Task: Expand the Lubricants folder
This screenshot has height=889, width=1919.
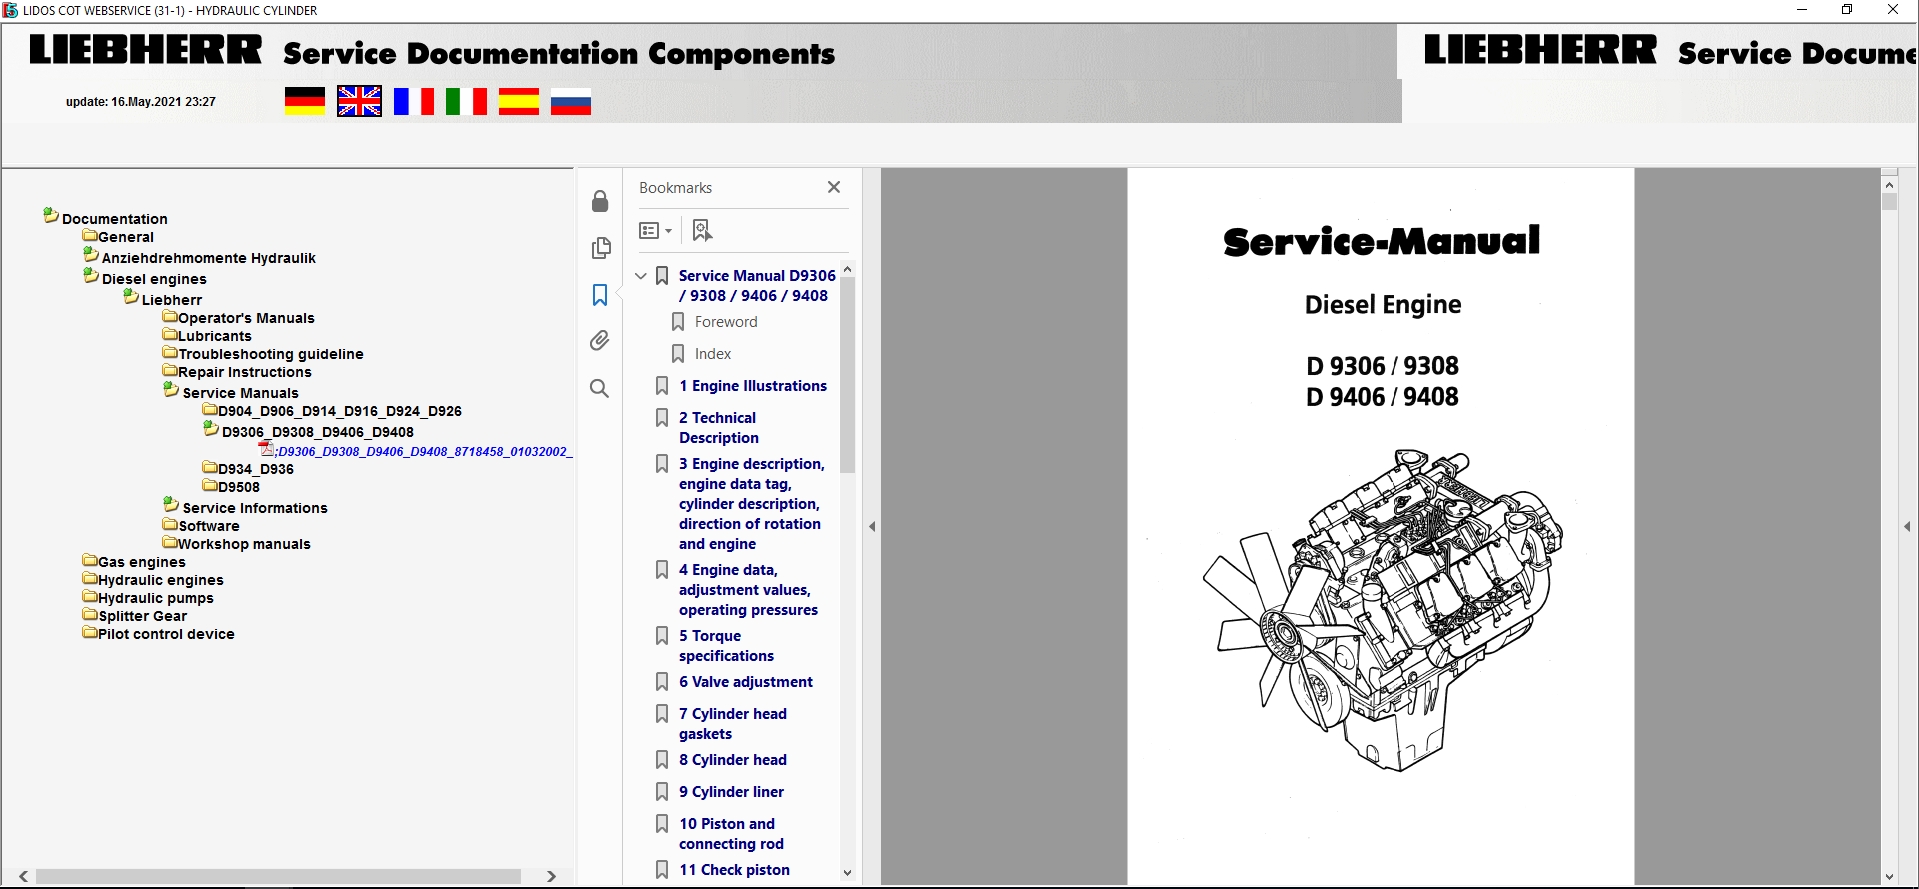Action: click(x=170, y=335)
